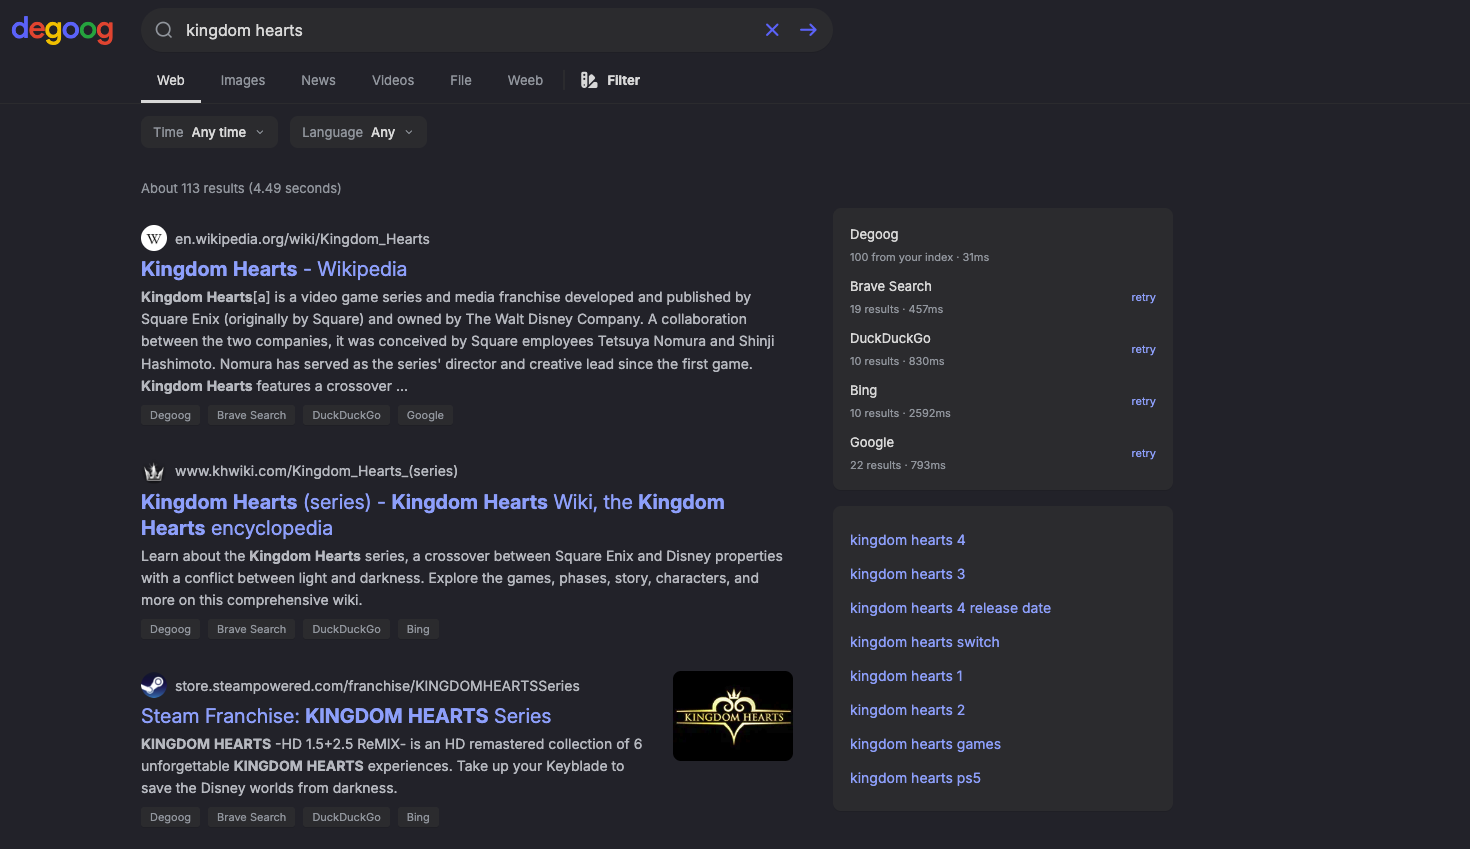This screenshot has width=1470, height=849.
Task: Click the degoog logo
Action: 62,30
